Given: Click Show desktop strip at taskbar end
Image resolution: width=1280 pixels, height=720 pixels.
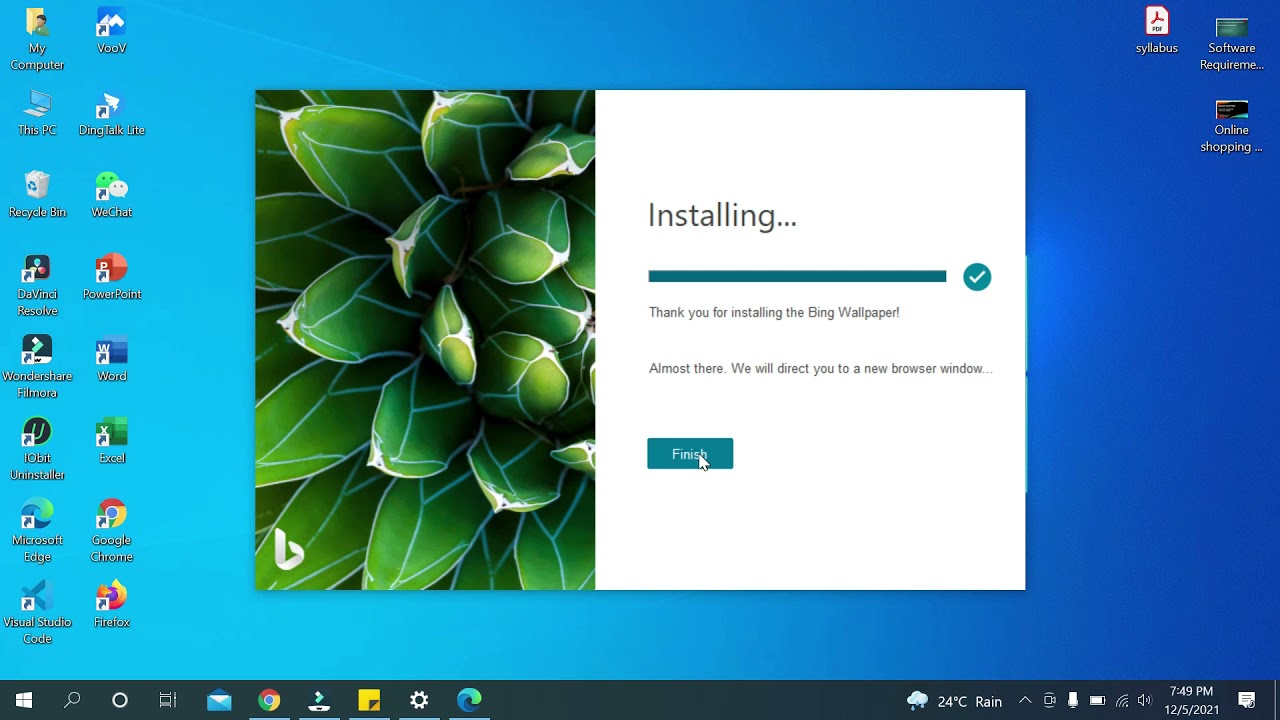Looking at the screenshot, I should coord(1277,700).
